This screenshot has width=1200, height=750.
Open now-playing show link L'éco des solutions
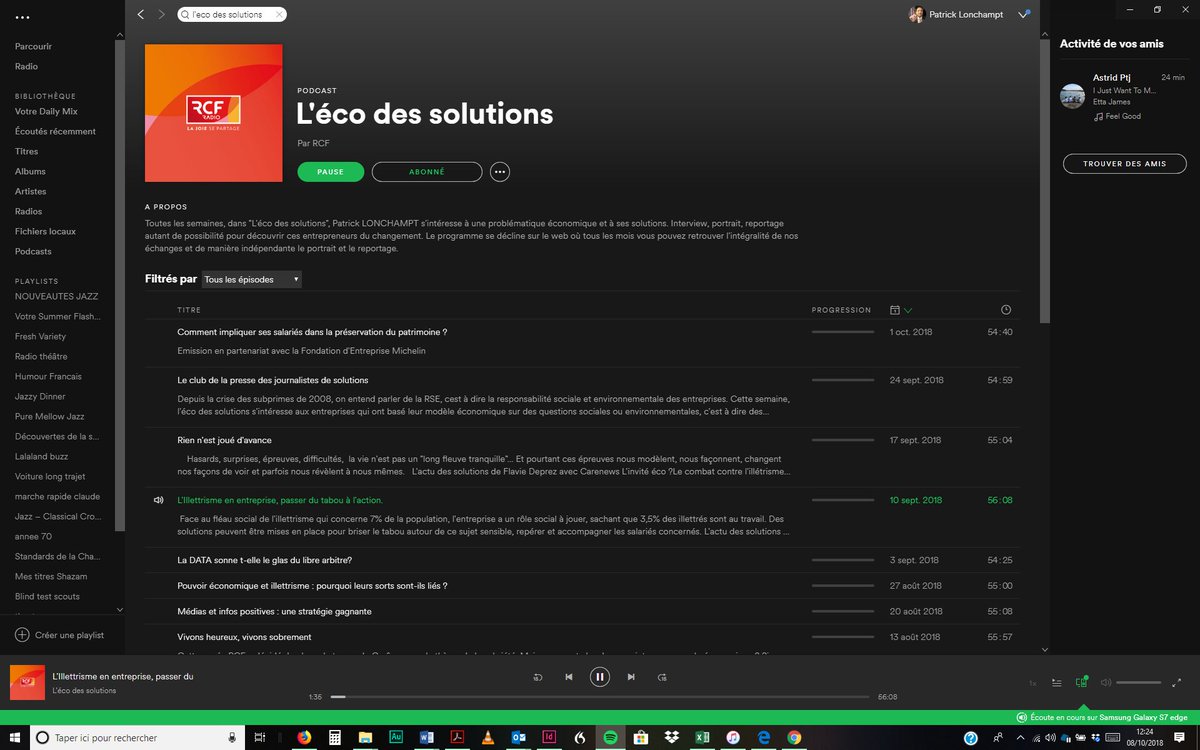coord(84,691)
